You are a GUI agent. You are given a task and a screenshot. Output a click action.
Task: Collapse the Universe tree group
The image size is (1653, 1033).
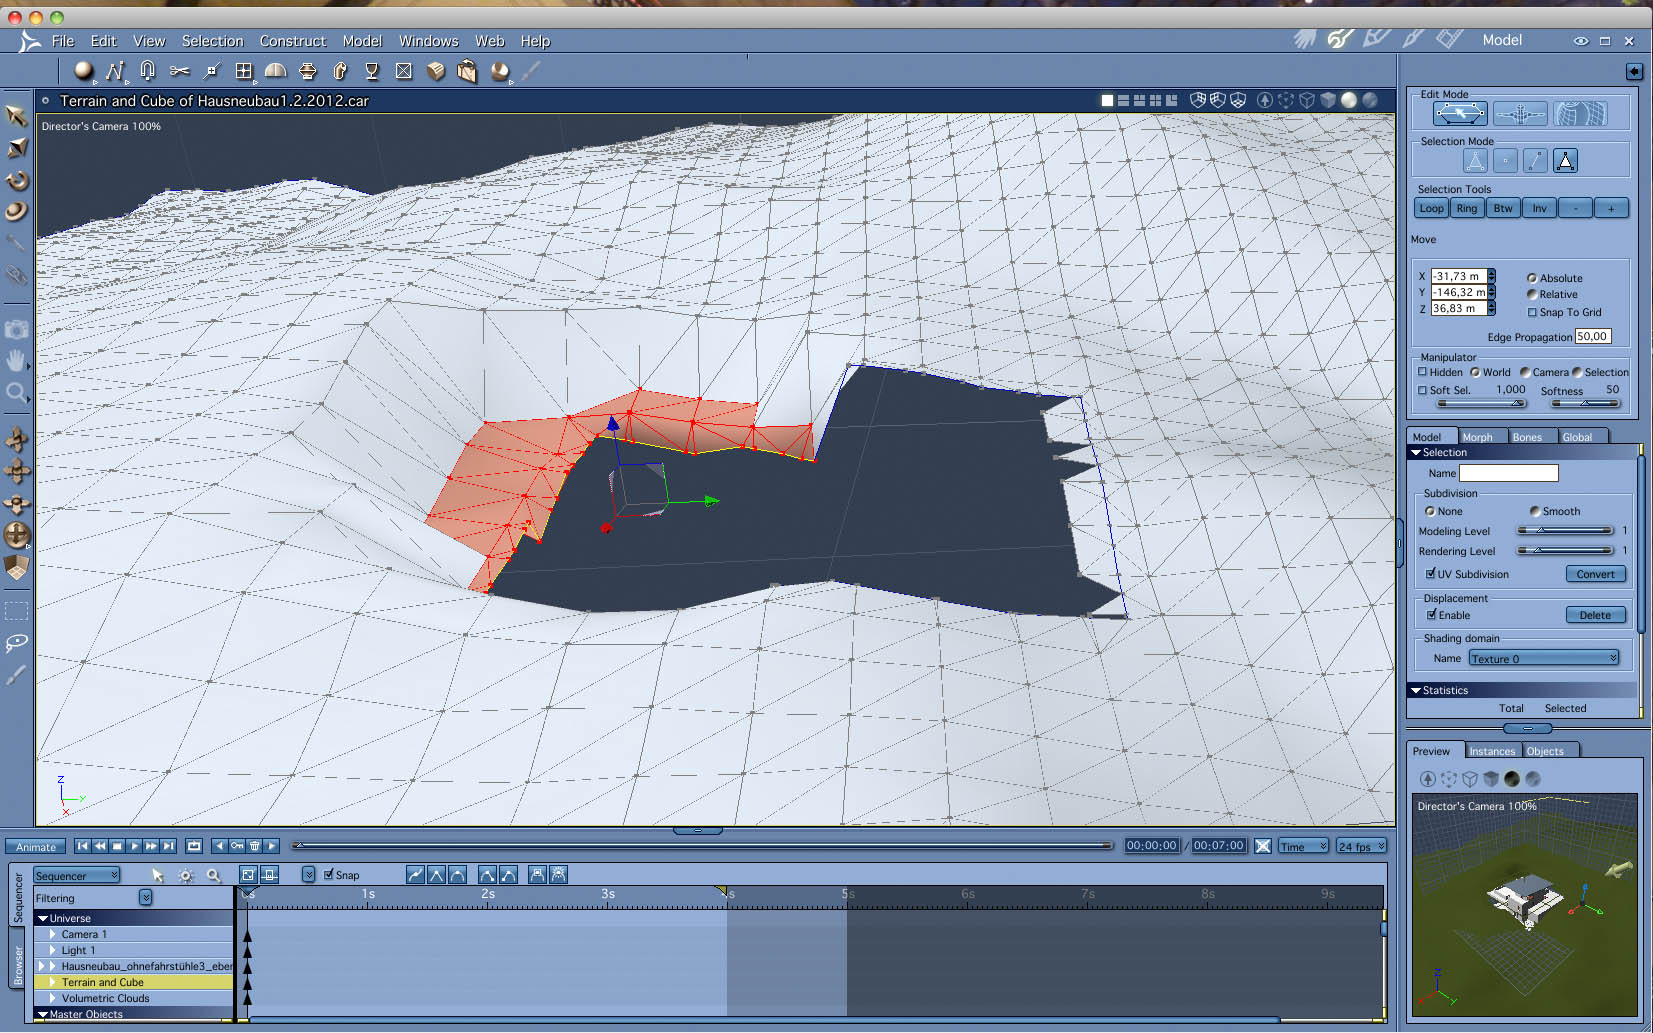coord(42,918)
